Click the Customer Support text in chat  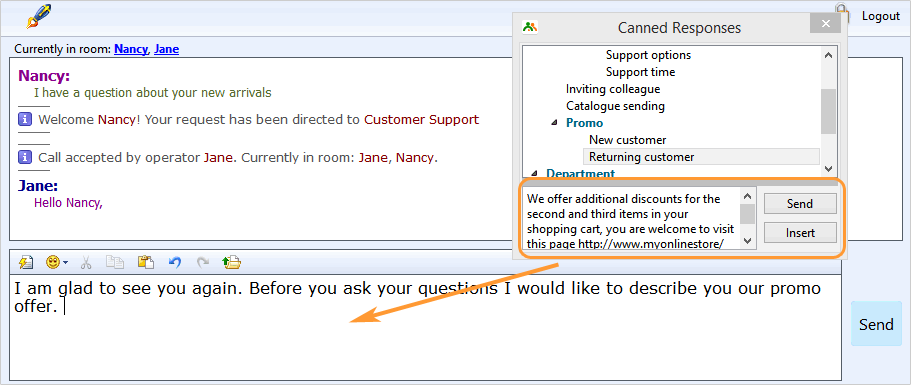pos(421,120)
